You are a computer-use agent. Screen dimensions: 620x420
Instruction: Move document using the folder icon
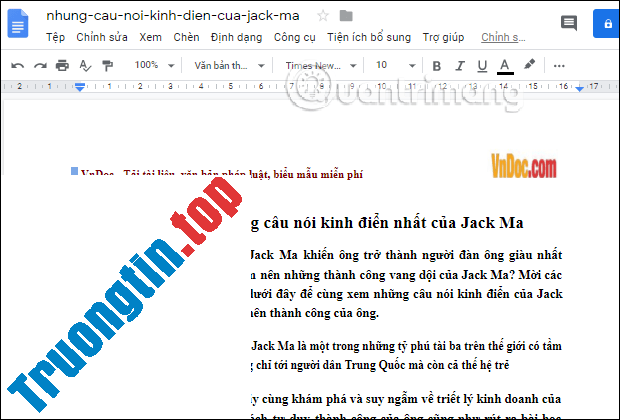pyautogui.click(x=346, y=16)
